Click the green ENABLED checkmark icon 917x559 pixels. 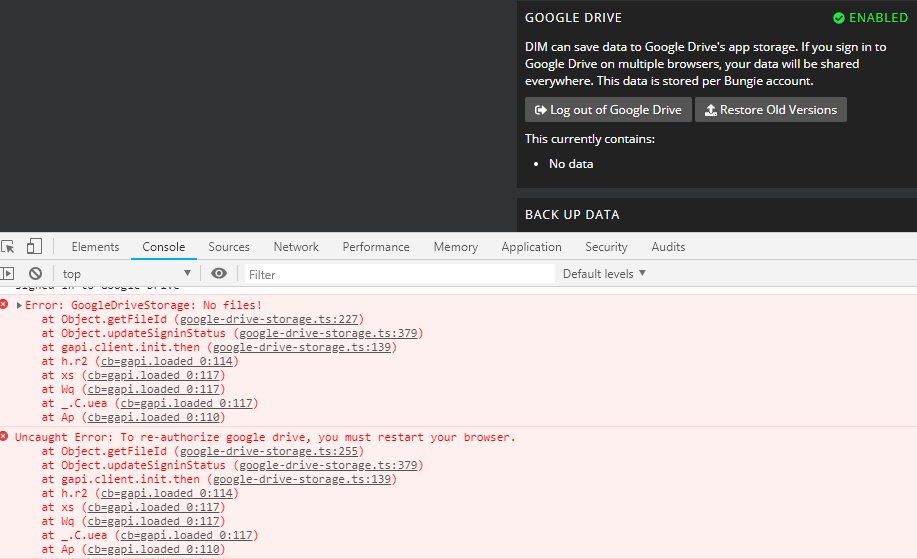(x=839, y=18)
